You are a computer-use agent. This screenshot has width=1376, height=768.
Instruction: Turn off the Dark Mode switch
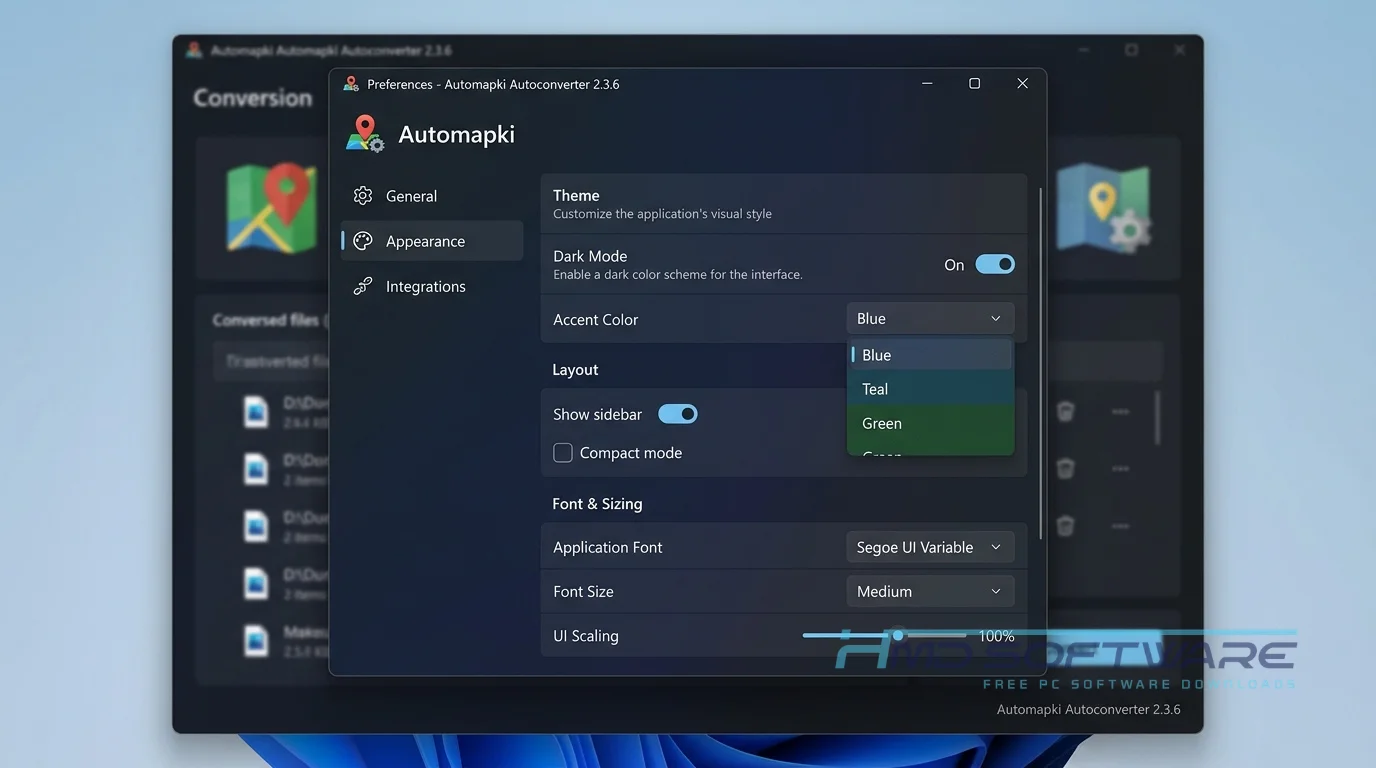click(995, 264)
